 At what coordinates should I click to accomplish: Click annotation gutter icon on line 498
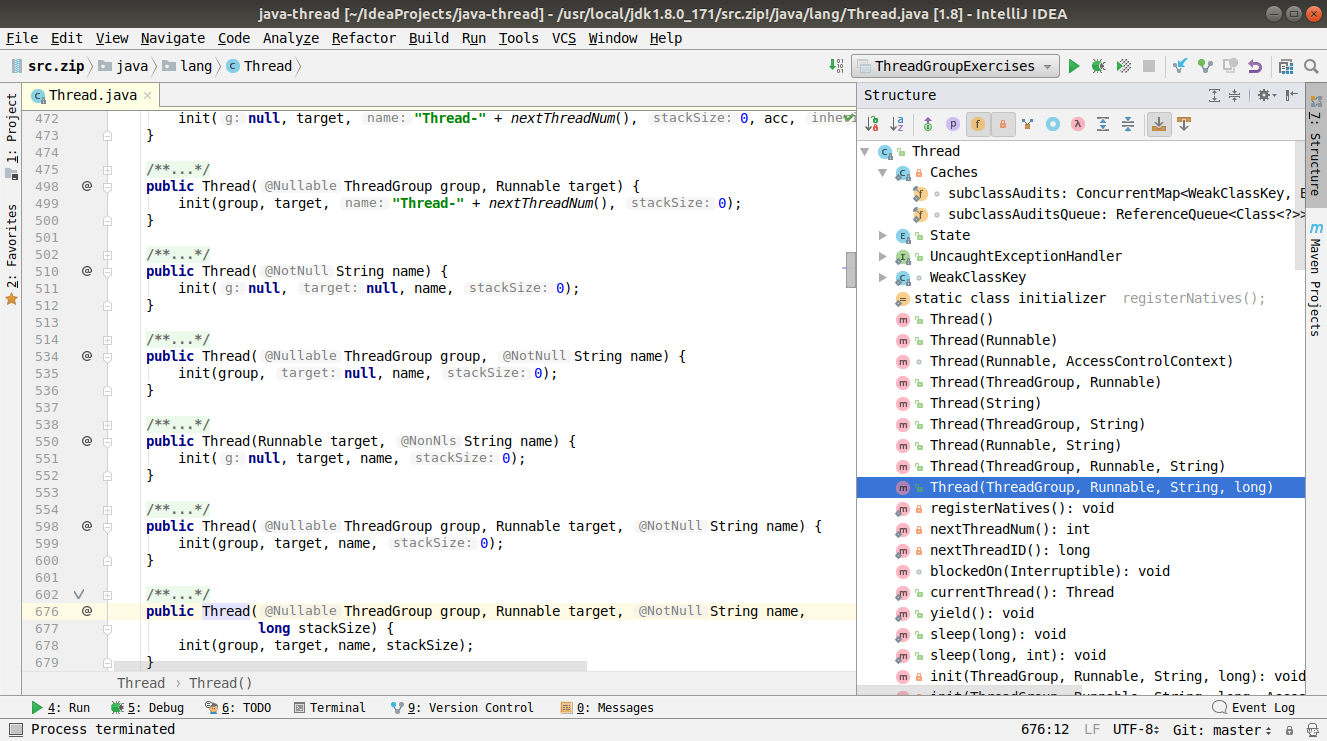87,186
